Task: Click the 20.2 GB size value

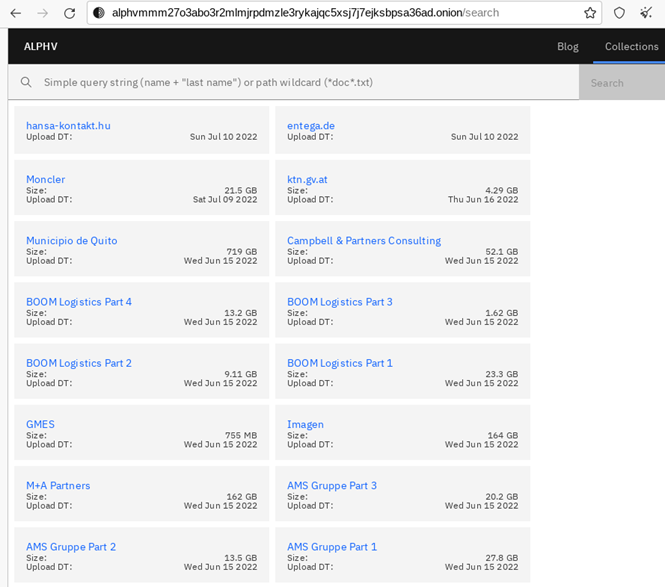Action: tap(501, 497)
